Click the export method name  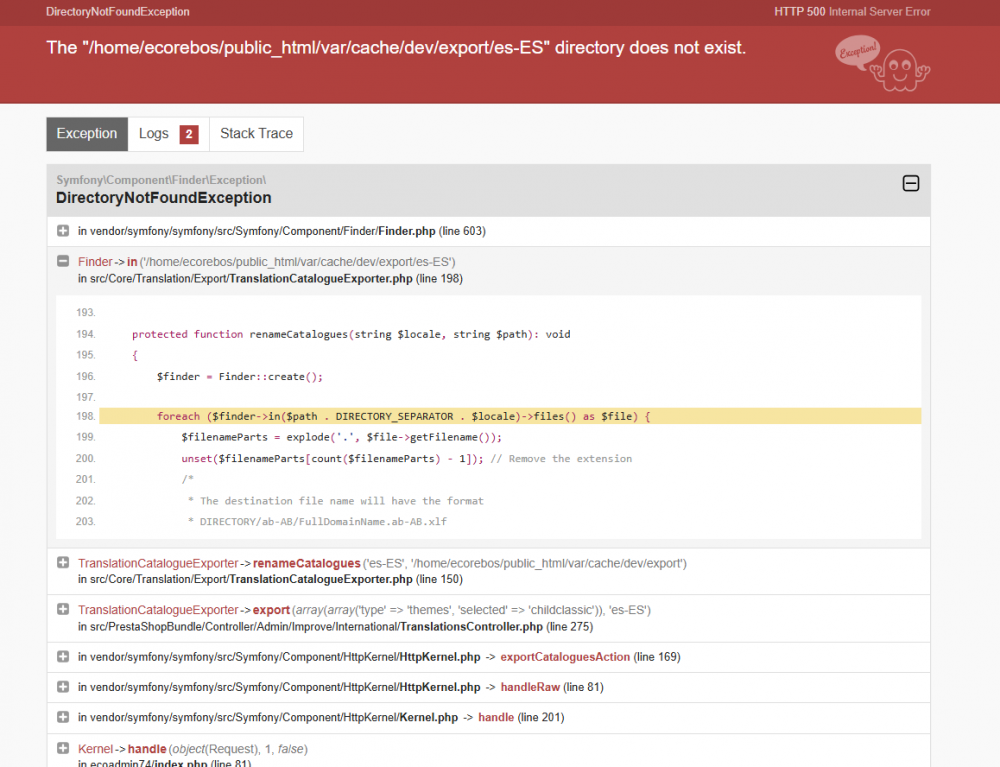pos(271,610)
